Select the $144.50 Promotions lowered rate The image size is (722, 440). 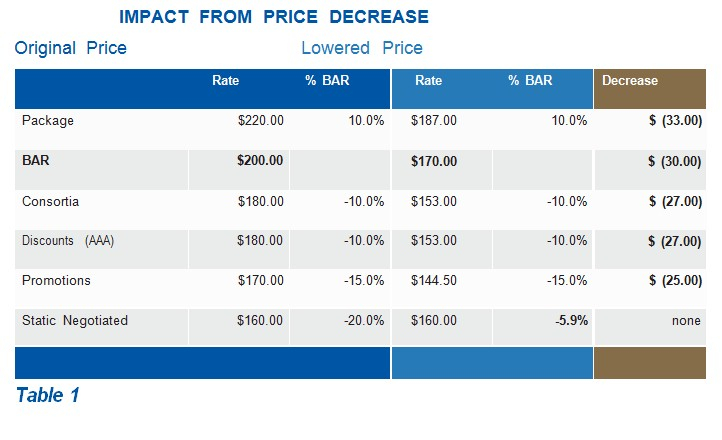pos(434,281)
